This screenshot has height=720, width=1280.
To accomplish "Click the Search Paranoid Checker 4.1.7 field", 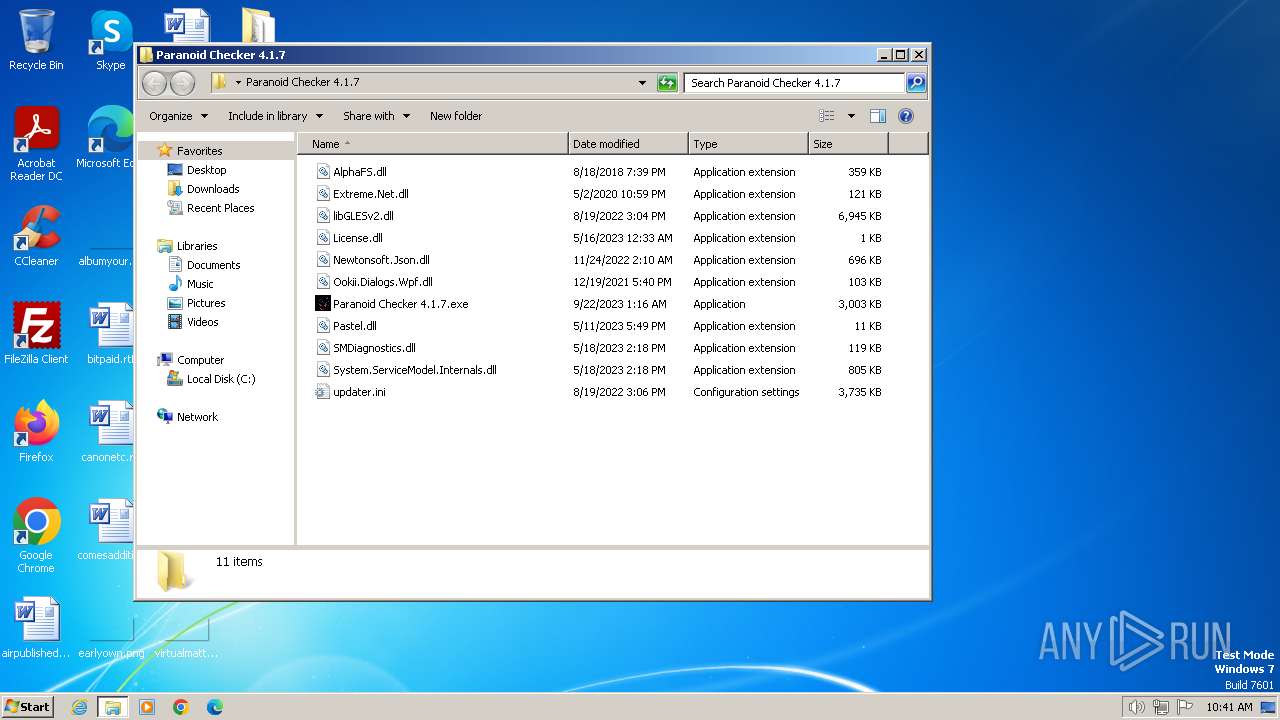I will point(794,83).
